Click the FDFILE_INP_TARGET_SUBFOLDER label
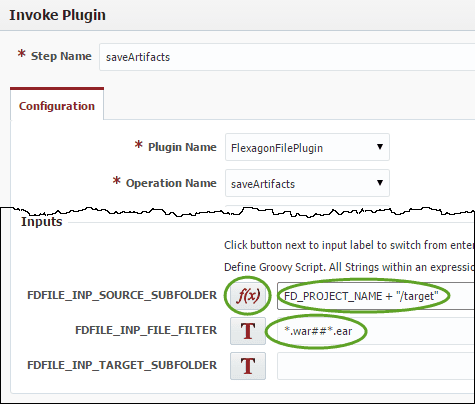Viewport: 475px width, 404px height. 122,365
